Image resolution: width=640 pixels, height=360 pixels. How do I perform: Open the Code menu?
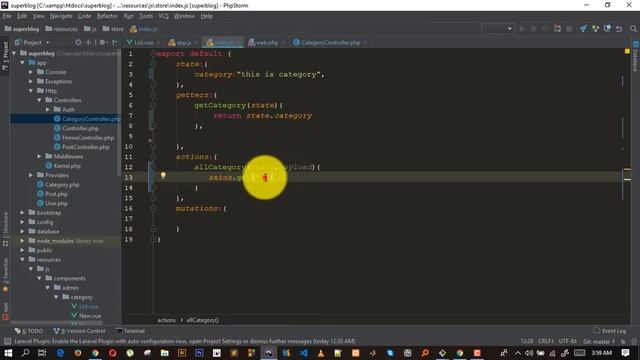(x=84, y=16)
